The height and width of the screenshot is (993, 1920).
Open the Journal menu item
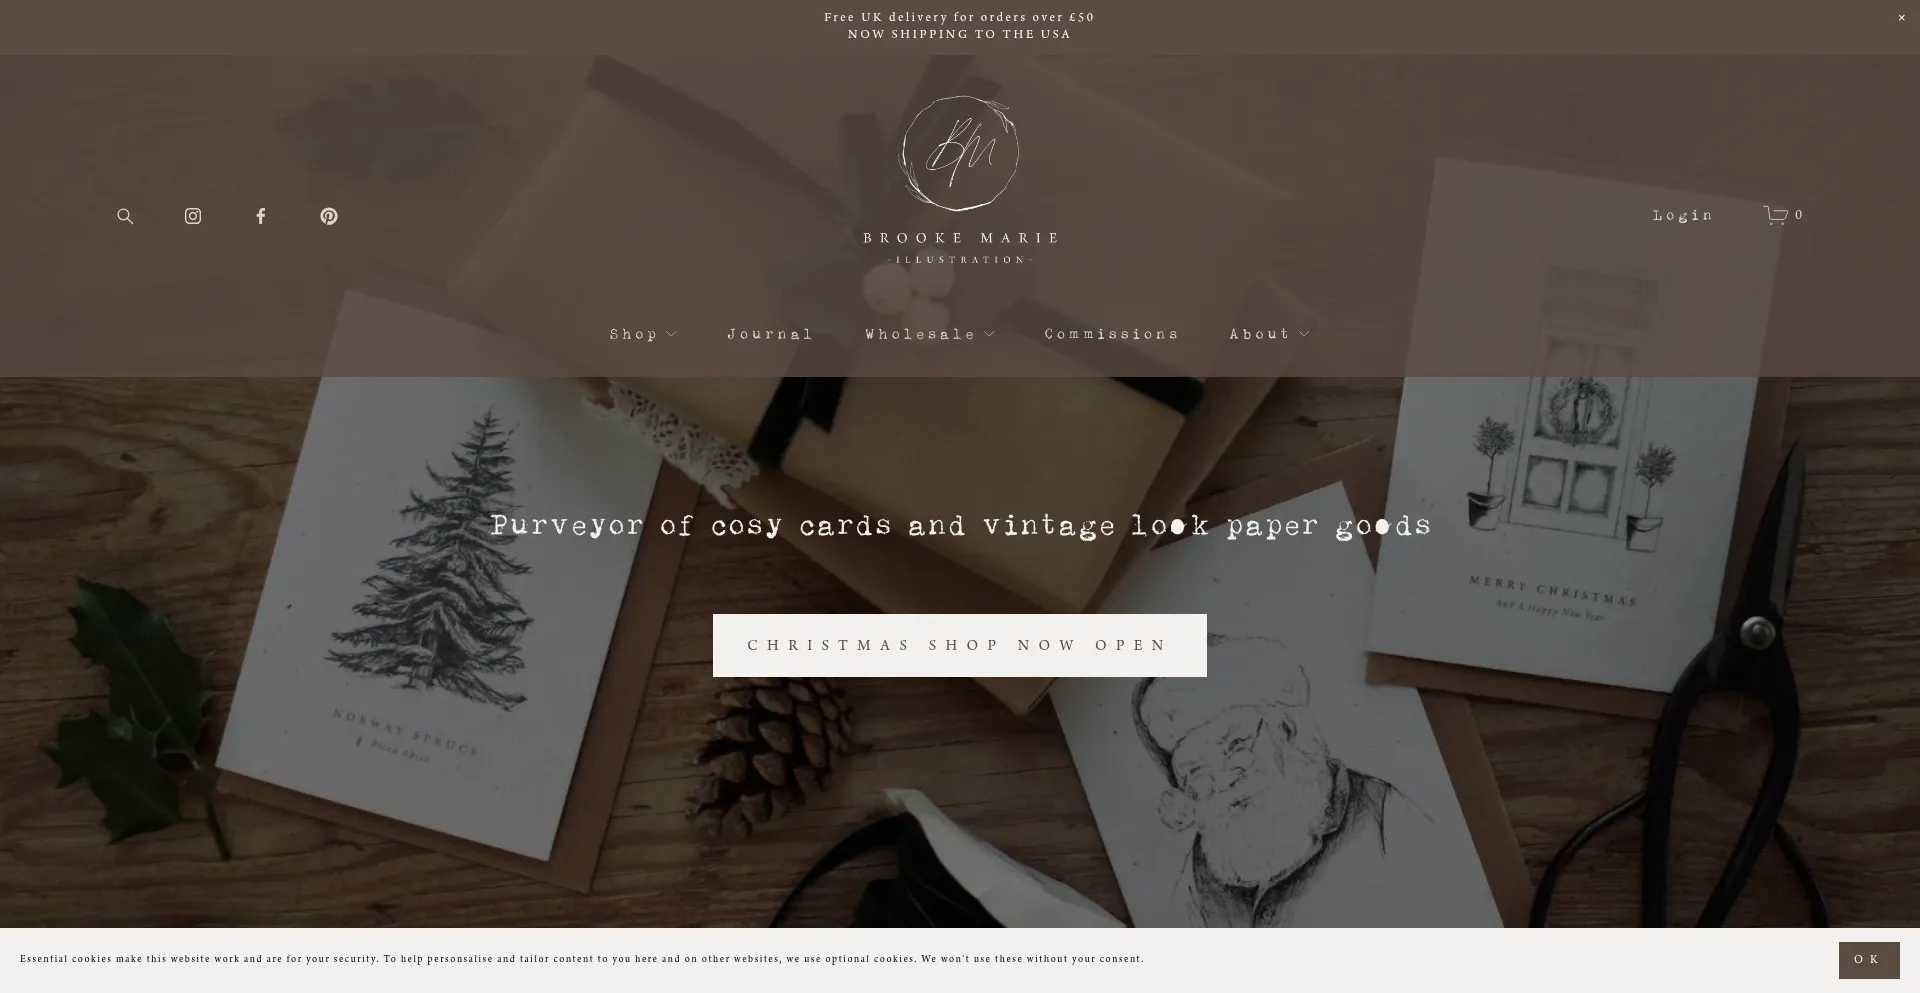[x=770, y=334]
